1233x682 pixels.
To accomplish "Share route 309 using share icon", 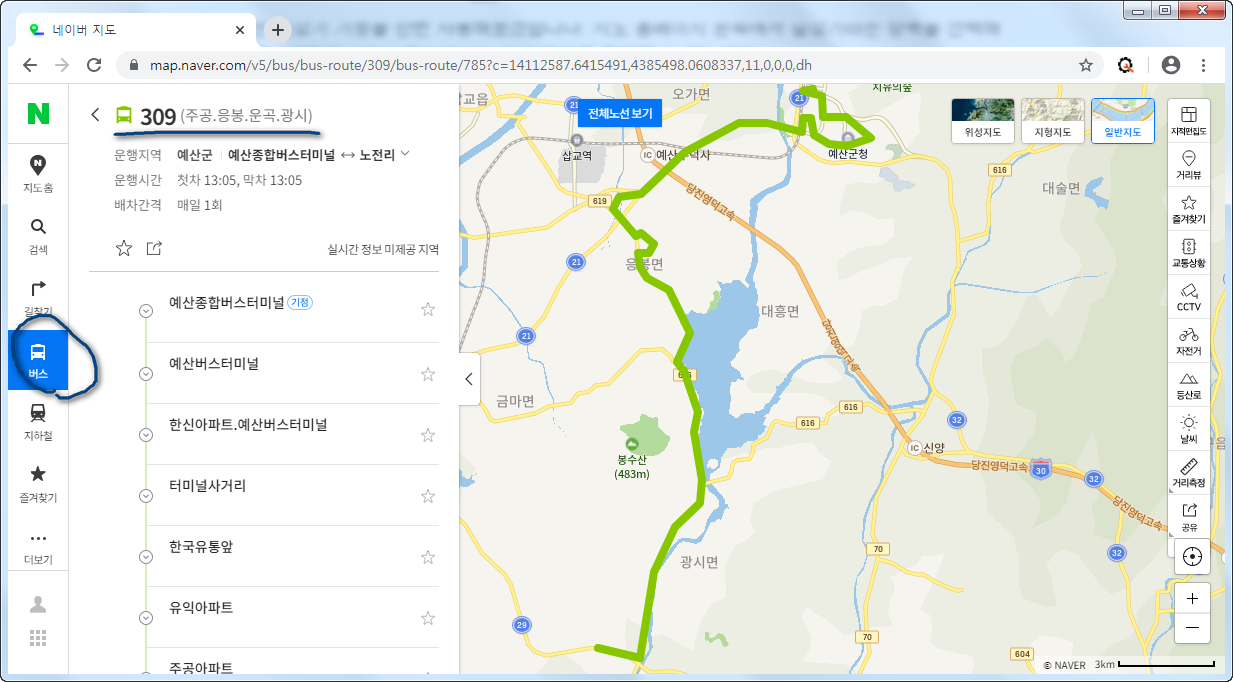I will pos(154,248).
